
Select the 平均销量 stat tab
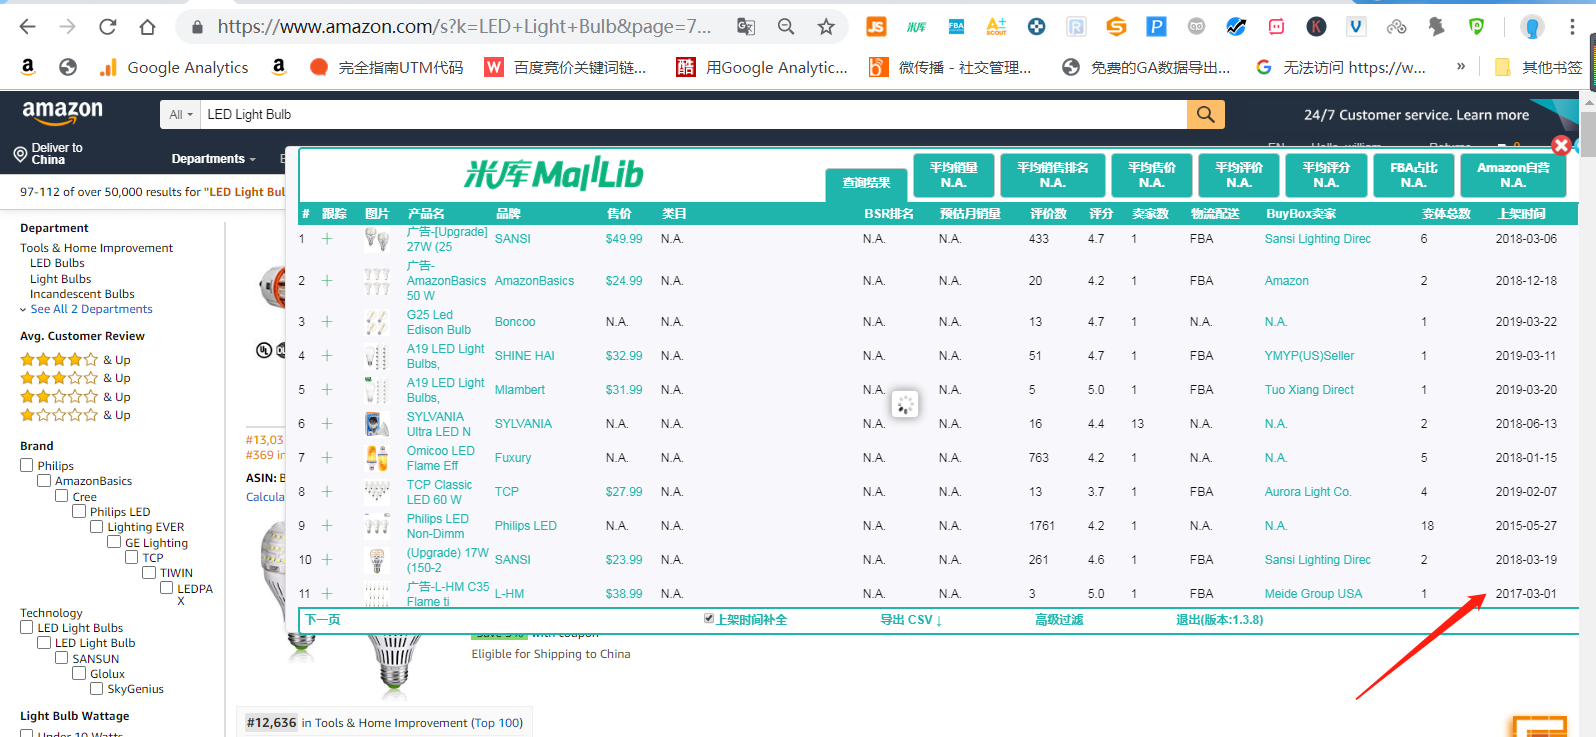(x=953, y=175)
